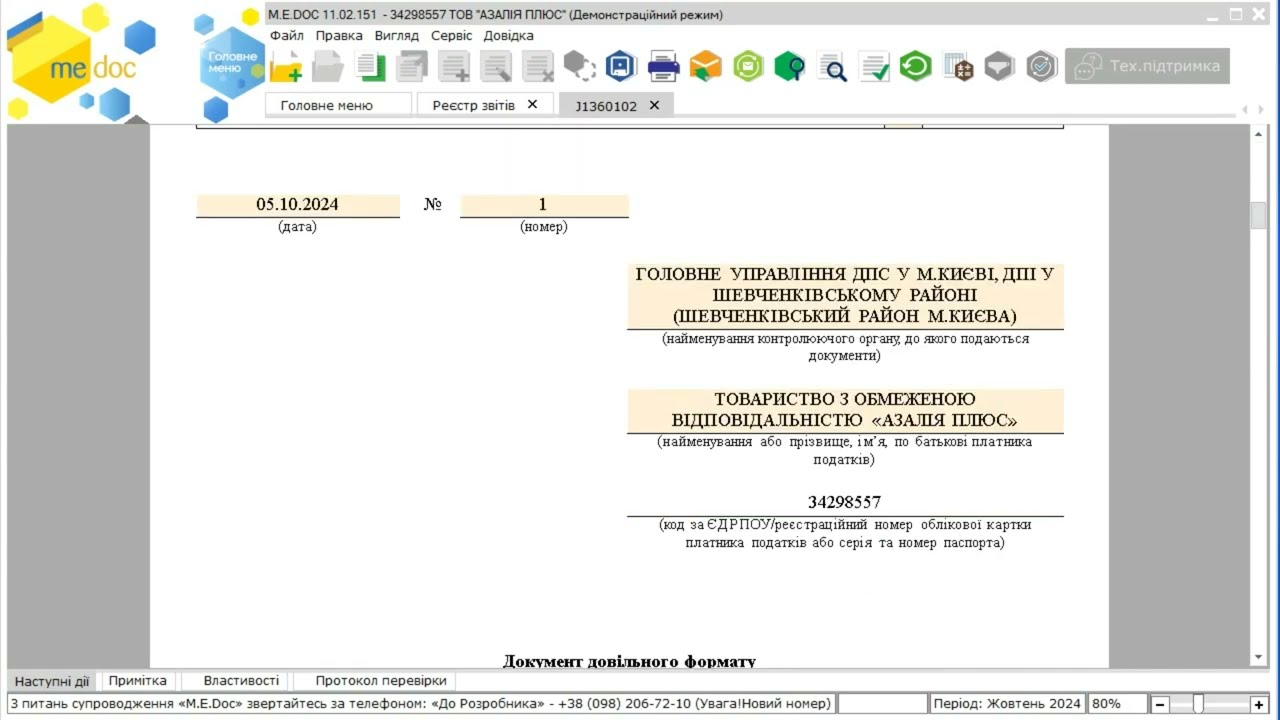Click the vertical scrollbar up arrow
The height and width of the screenshot is (720, 1280).
pyautogui.click(x=1258, y=133)
